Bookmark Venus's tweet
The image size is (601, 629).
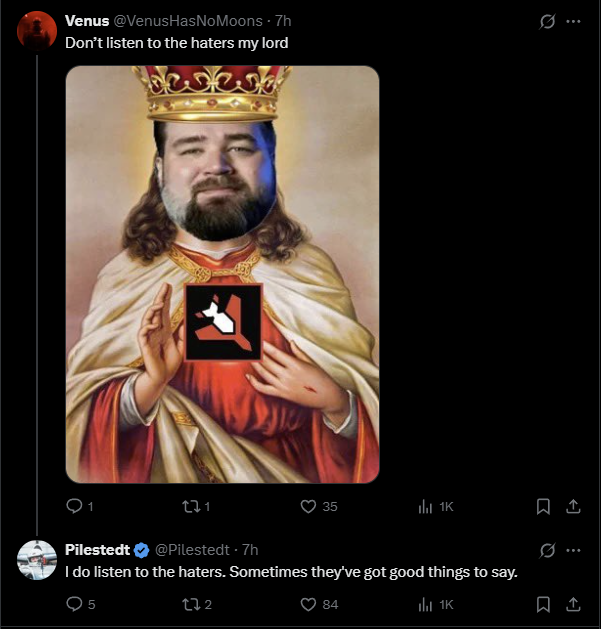pyautogui.click(x=544, y=507)
